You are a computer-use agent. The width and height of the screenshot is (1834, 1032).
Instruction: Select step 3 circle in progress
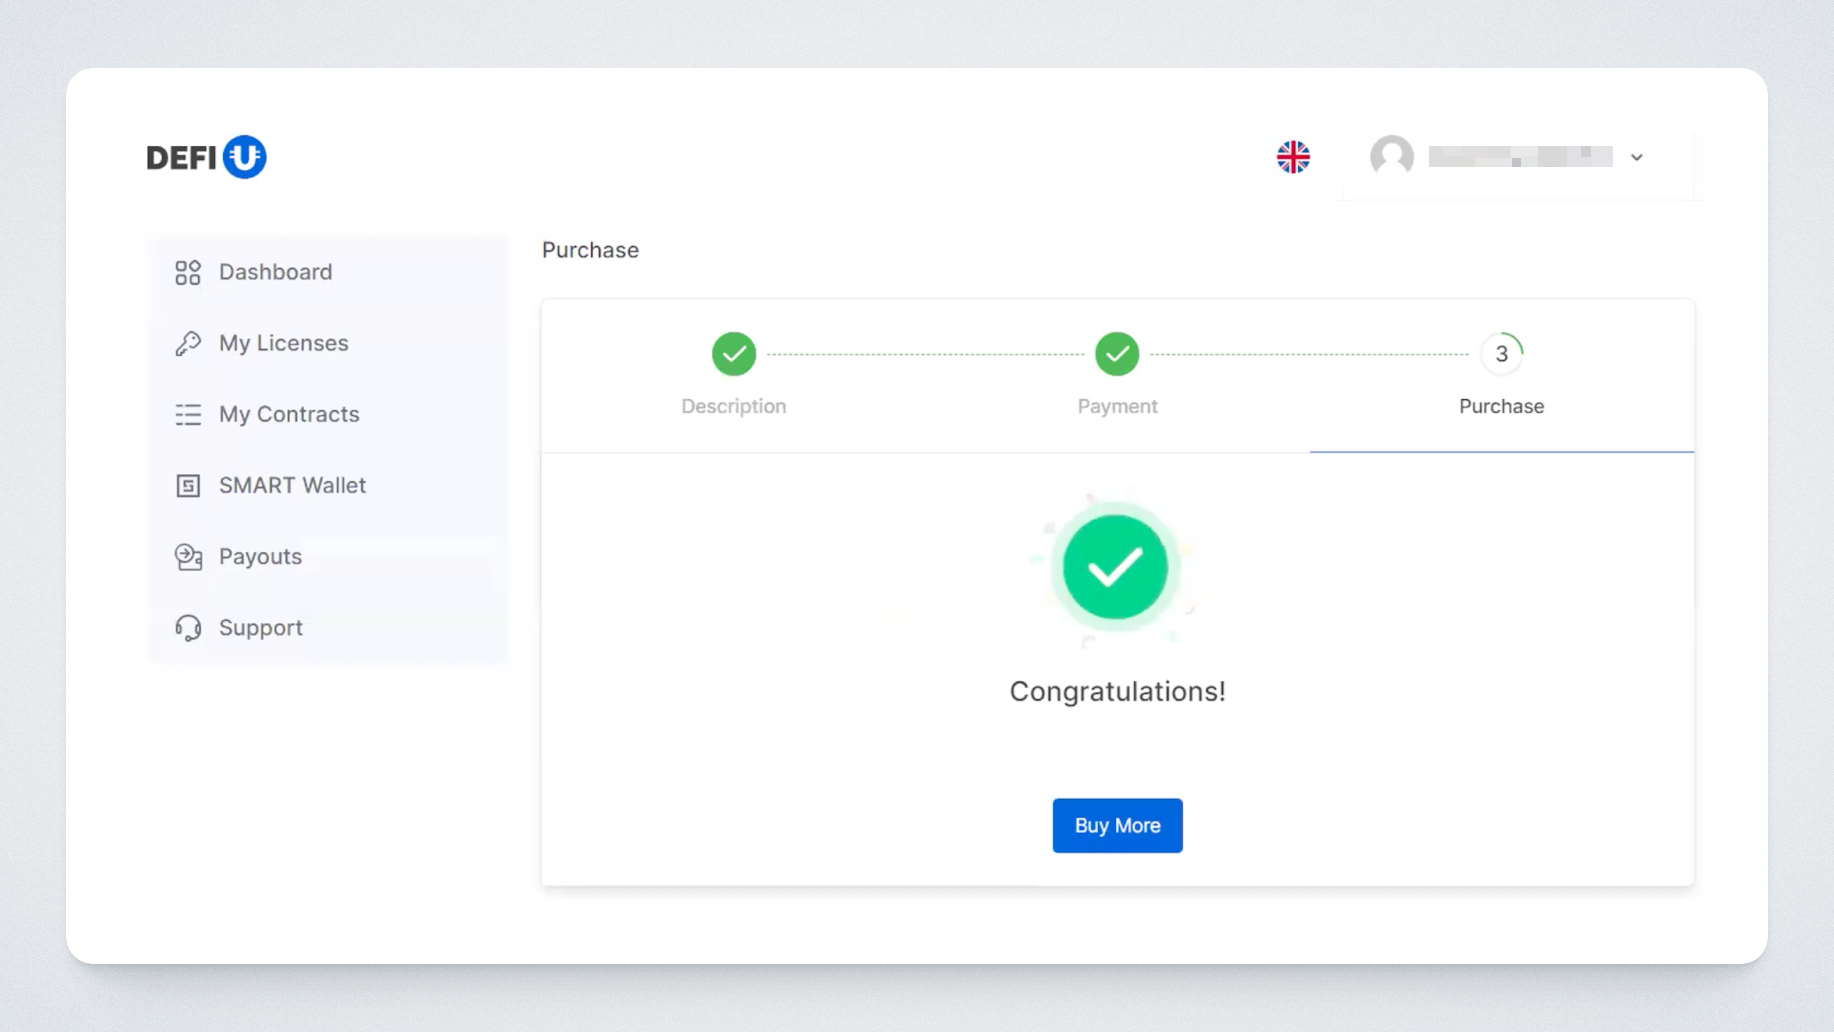point(1501,354)
